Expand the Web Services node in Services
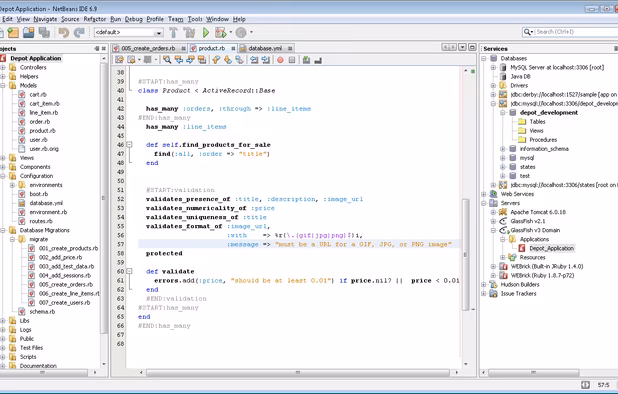 pyautogui.click(x=484, y=194)
